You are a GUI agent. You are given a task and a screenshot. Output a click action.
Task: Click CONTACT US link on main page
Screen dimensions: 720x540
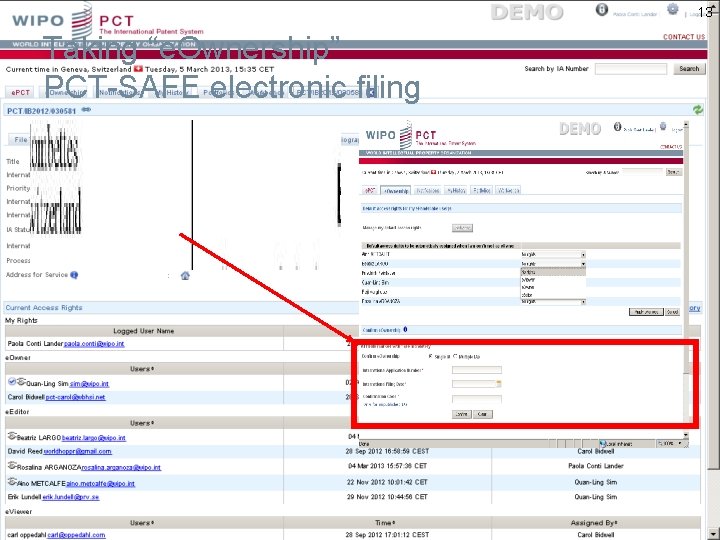click(684, 37)
